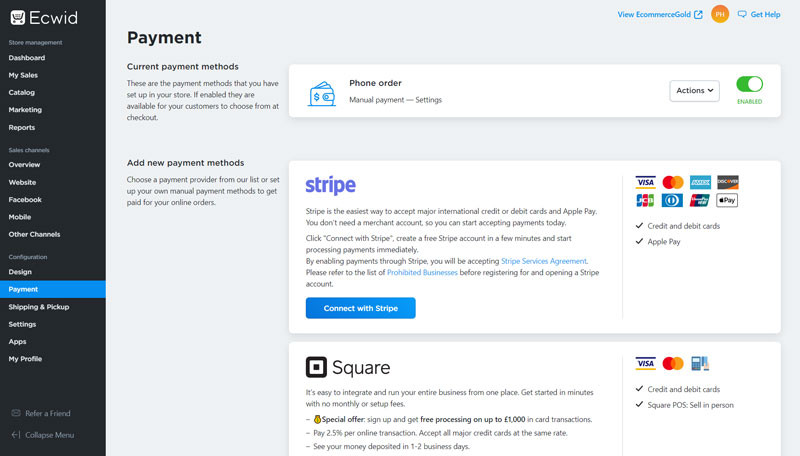Click the Apple Pay icon

[728, 200]
